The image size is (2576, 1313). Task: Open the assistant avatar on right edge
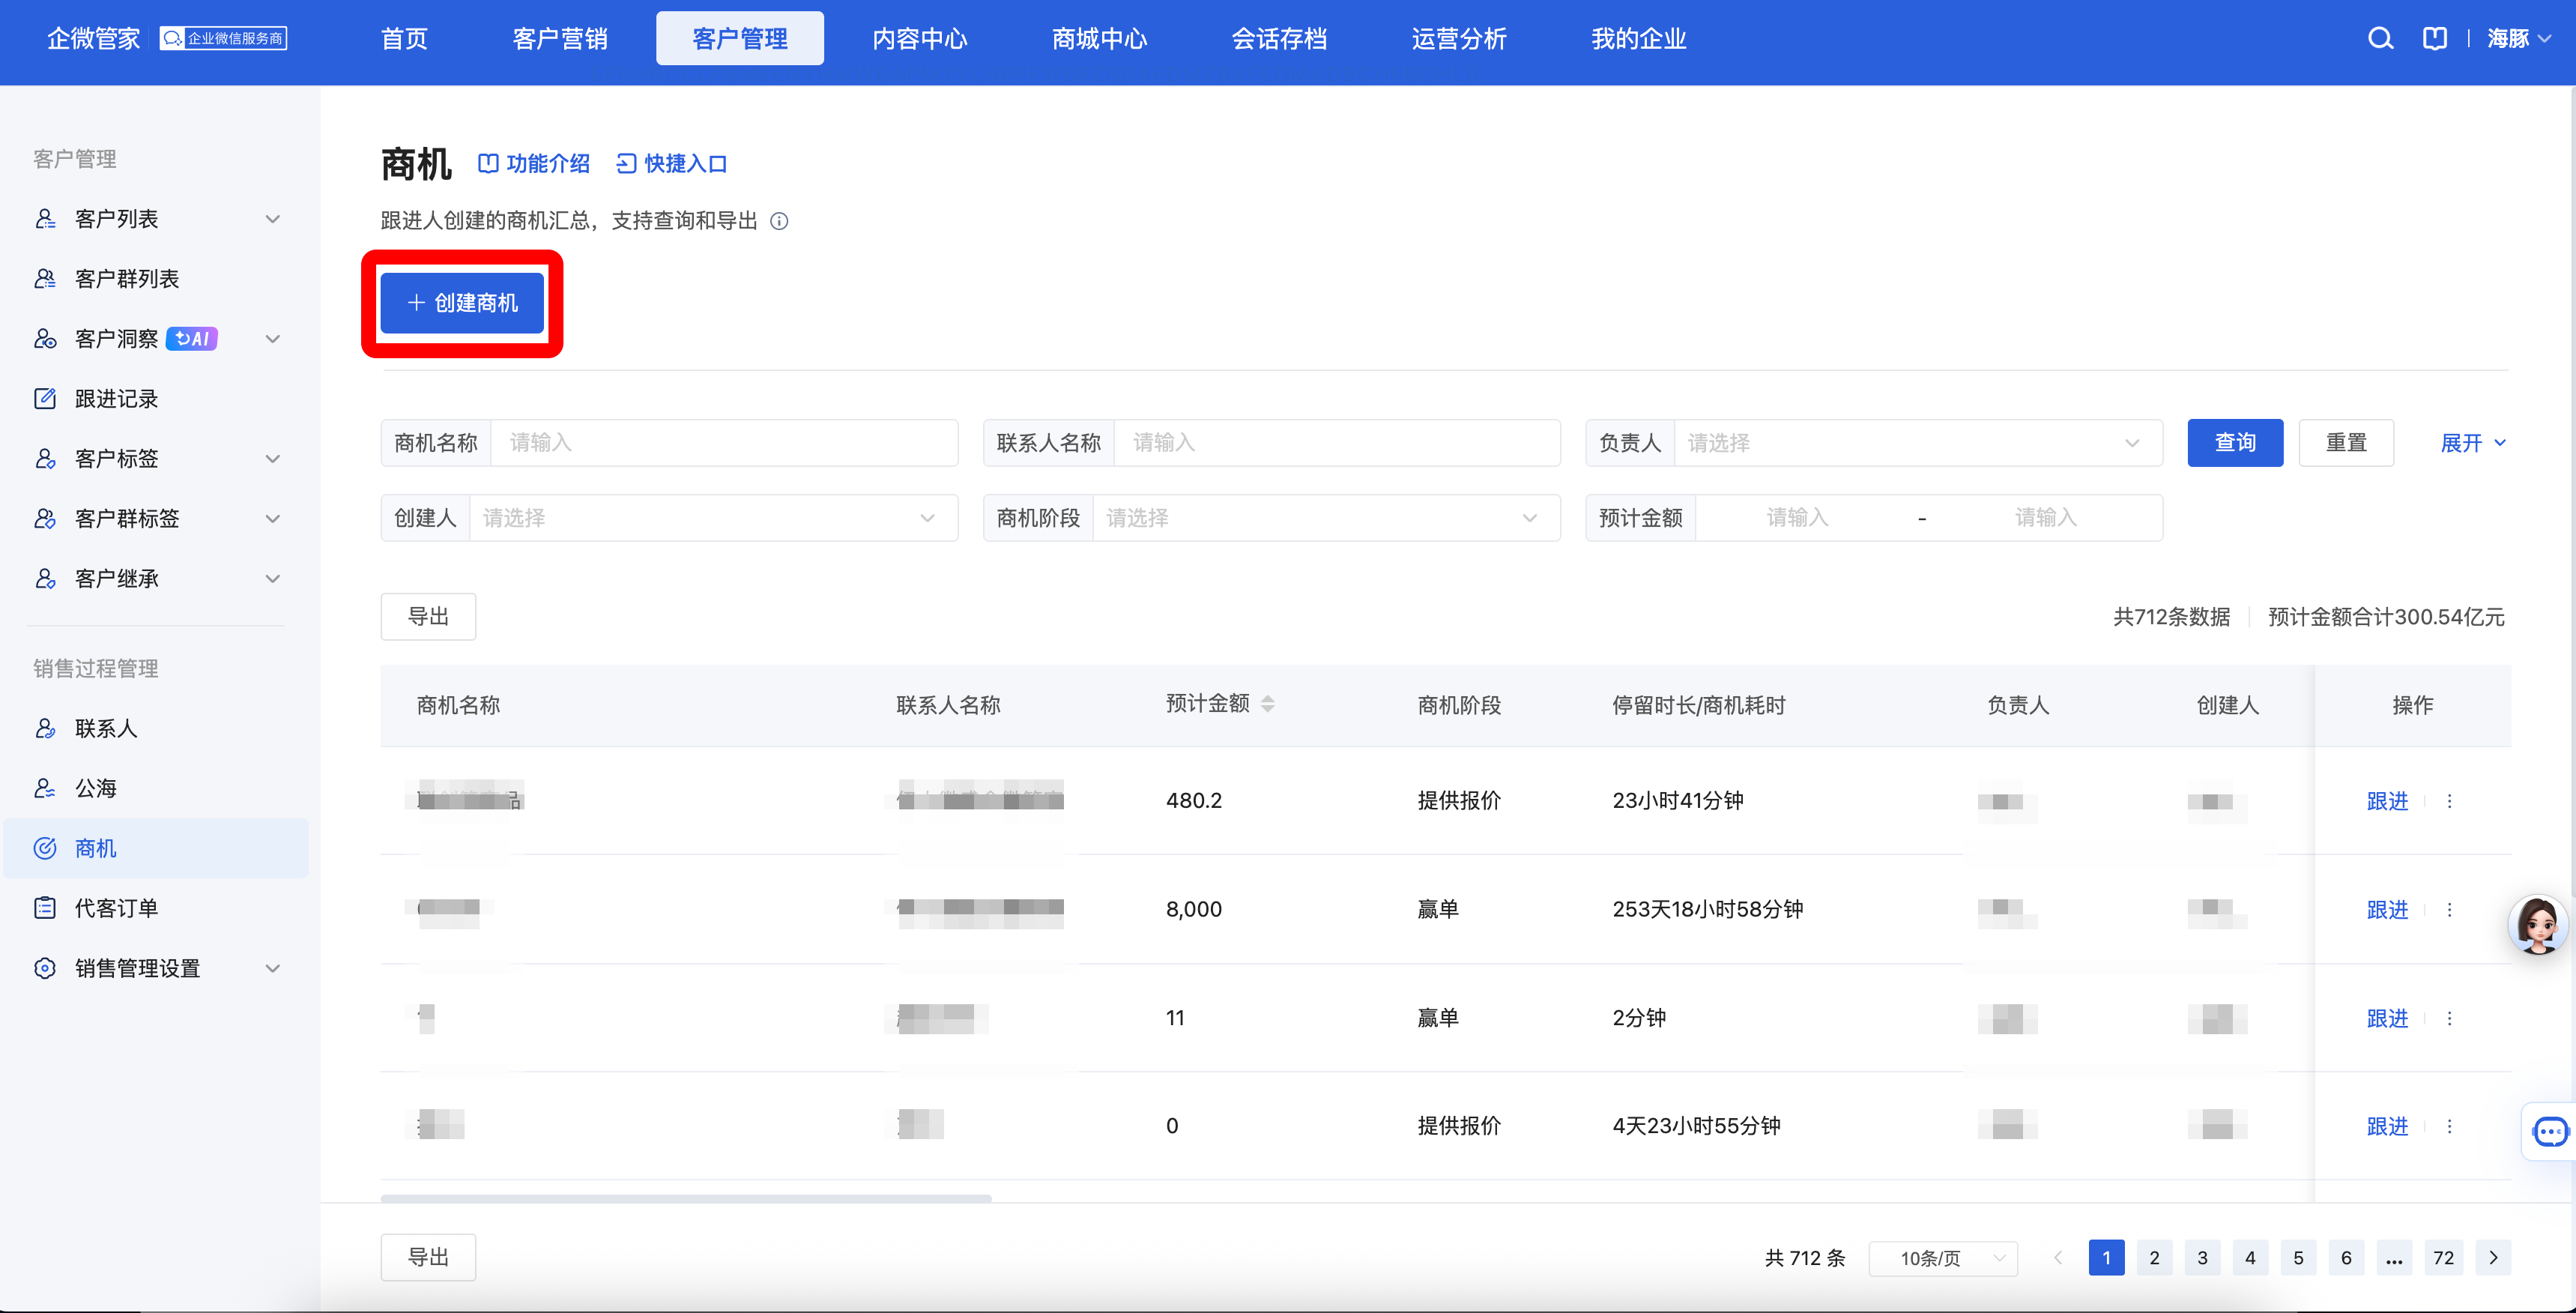click(2538, 925)
